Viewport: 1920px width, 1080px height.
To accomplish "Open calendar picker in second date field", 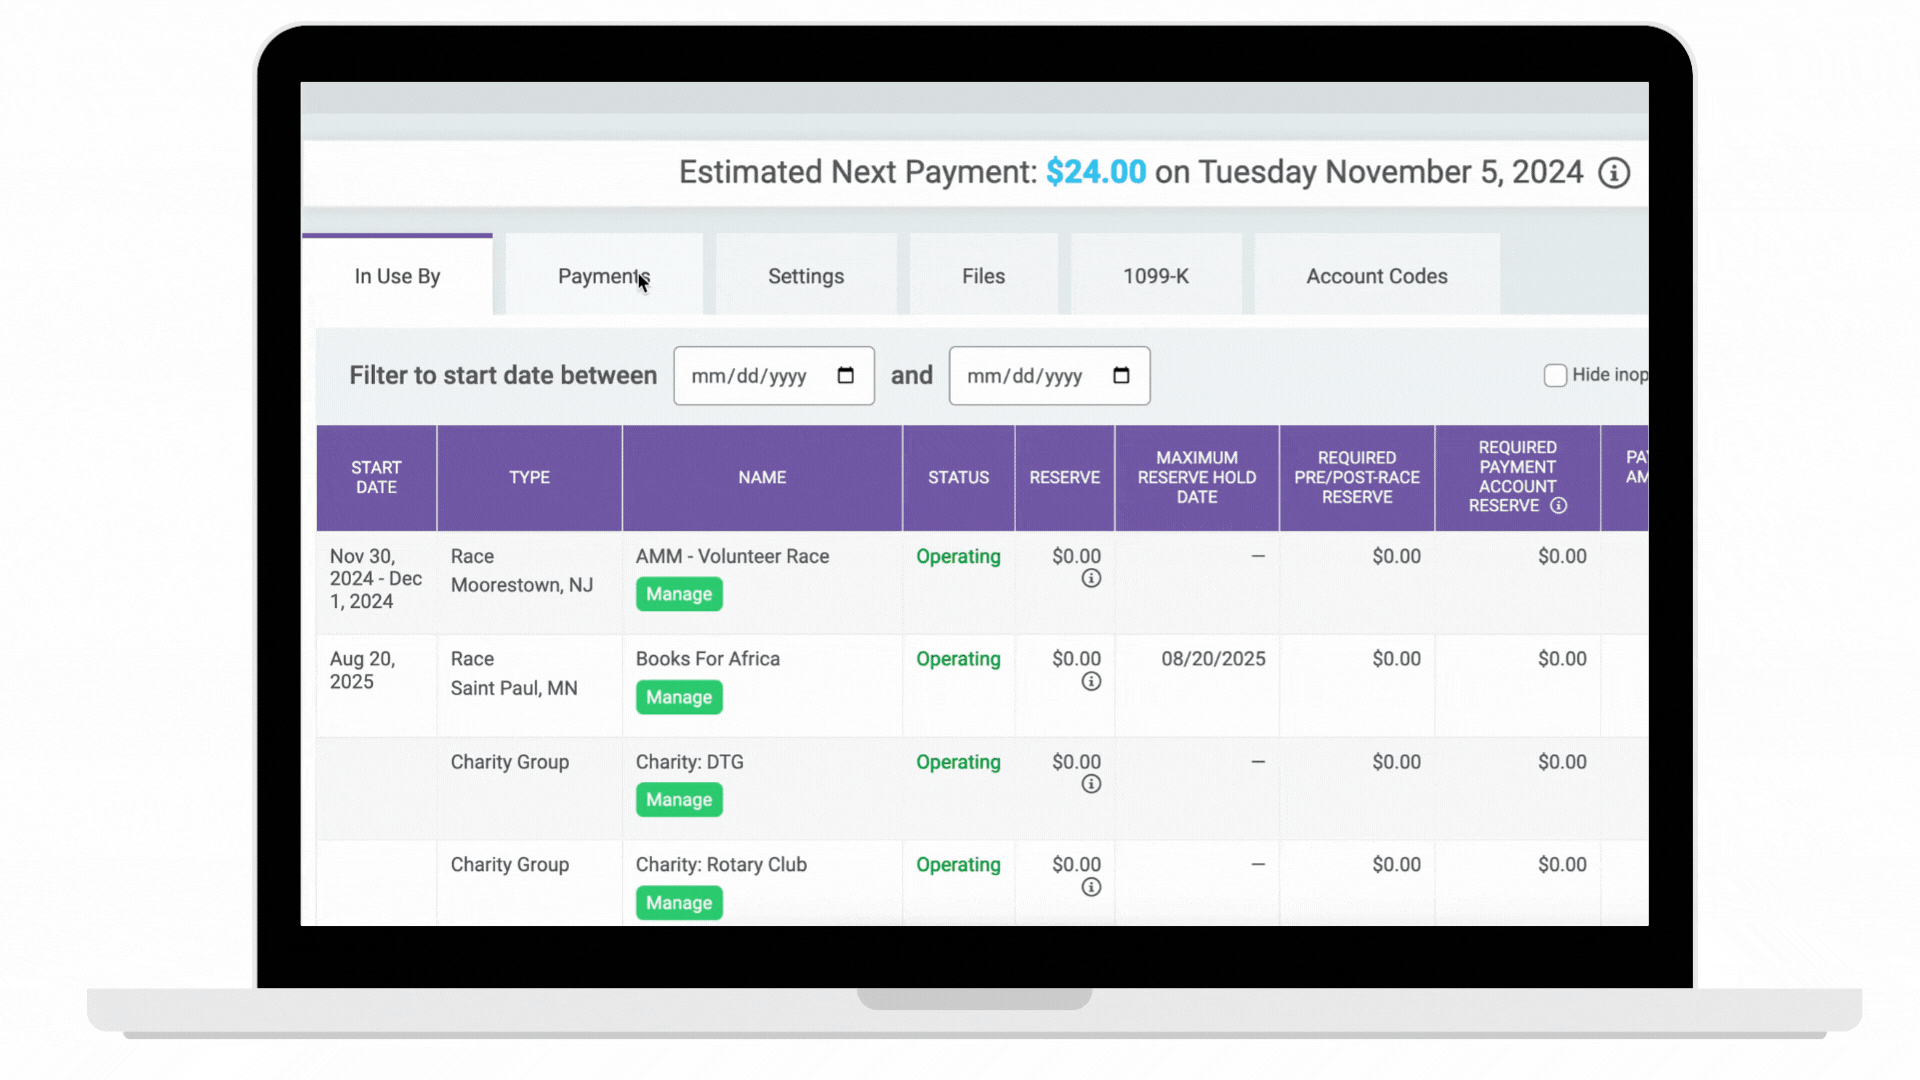I will click(x=1121, y=376).
